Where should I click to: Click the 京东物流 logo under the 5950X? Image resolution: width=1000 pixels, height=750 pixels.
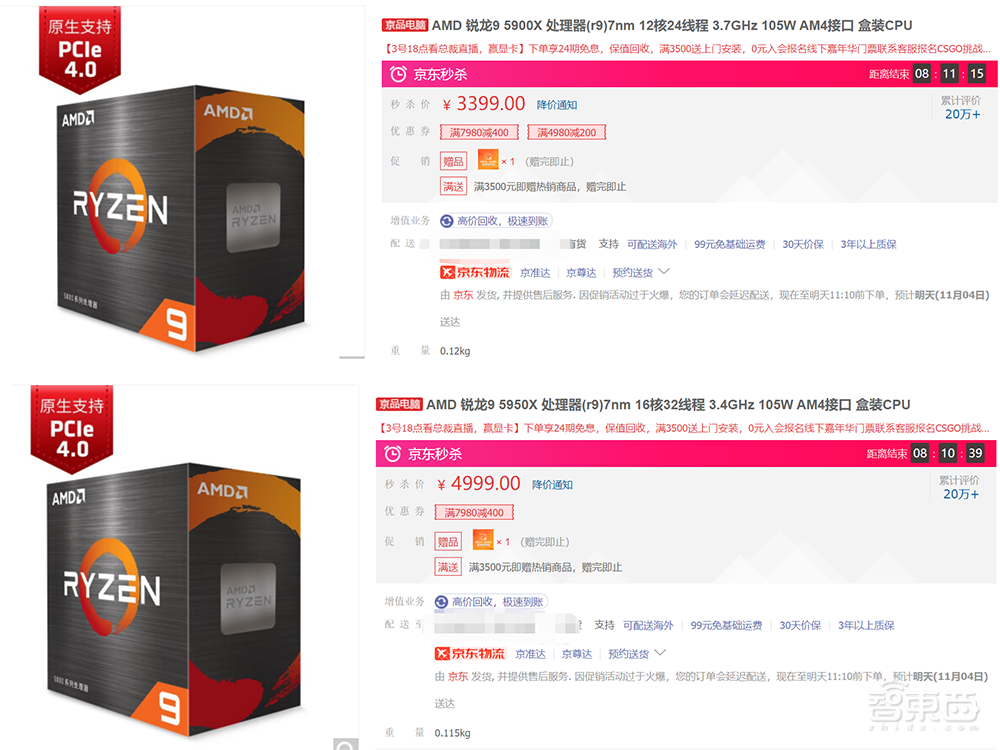click(470, 653)
